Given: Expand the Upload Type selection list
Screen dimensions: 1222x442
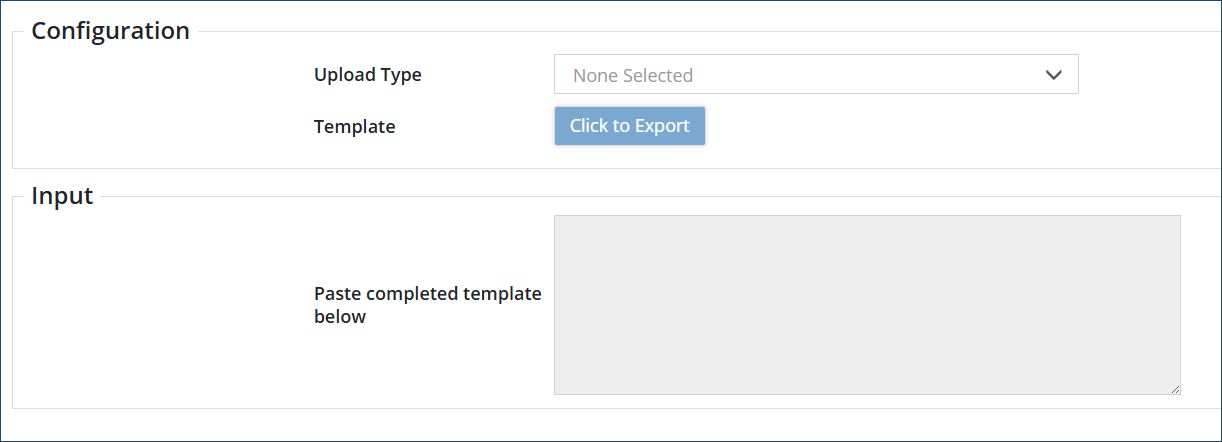Looking at the screenshot, I should [x=815, y=75].
